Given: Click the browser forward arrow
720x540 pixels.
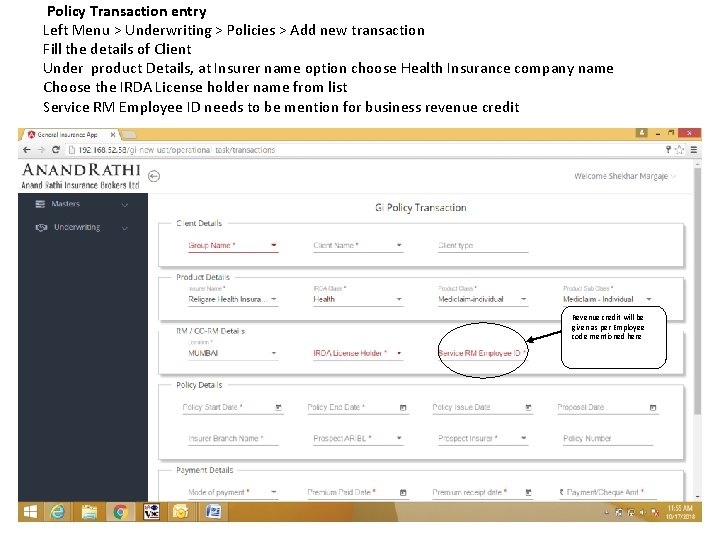Looking at the screenshot, I should click(41, 150).
